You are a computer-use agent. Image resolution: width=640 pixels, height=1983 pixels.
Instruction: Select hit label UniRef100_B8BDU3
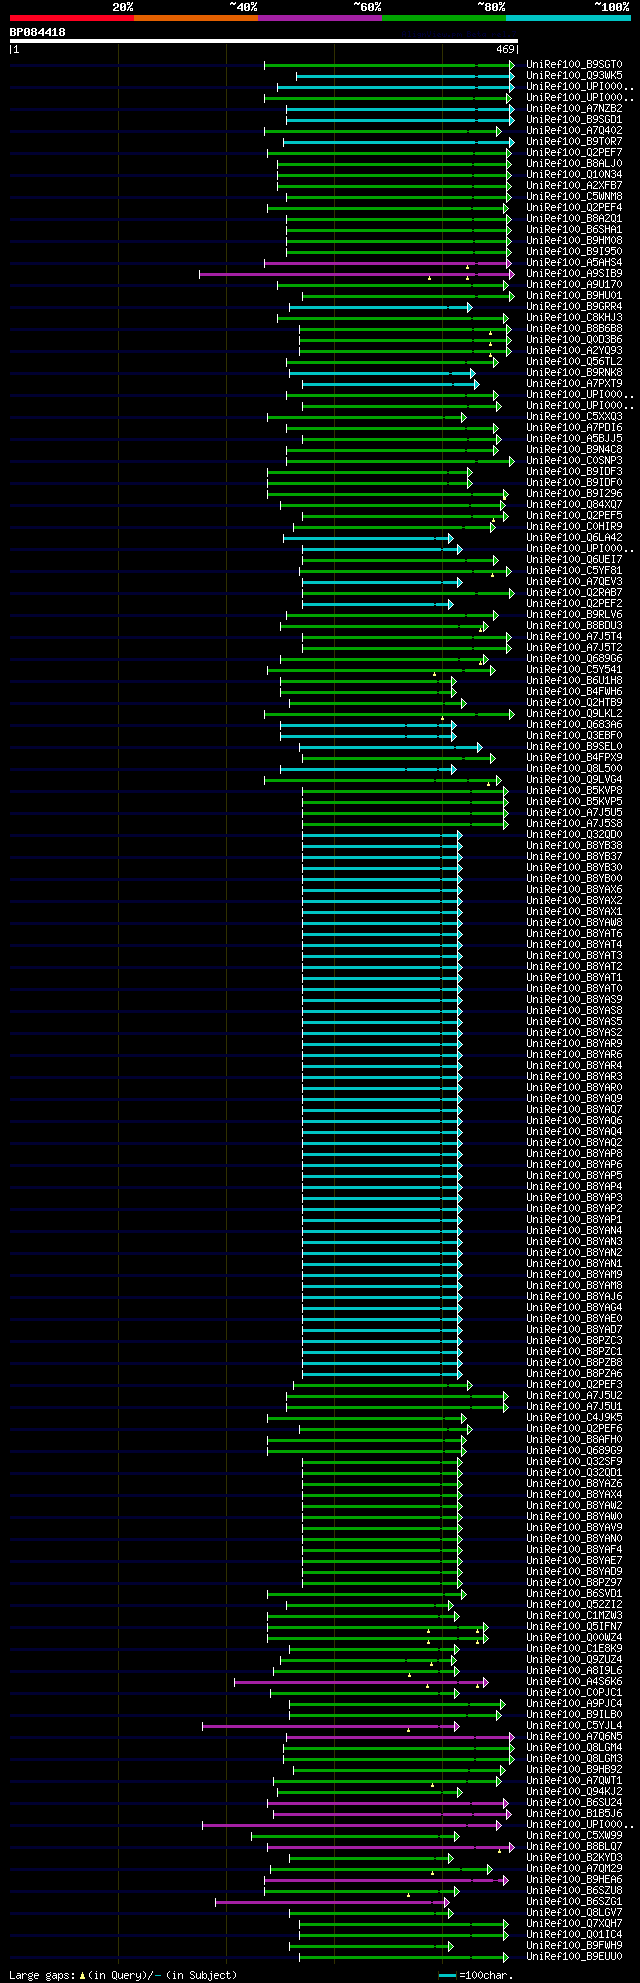click(x=574, y=626)
